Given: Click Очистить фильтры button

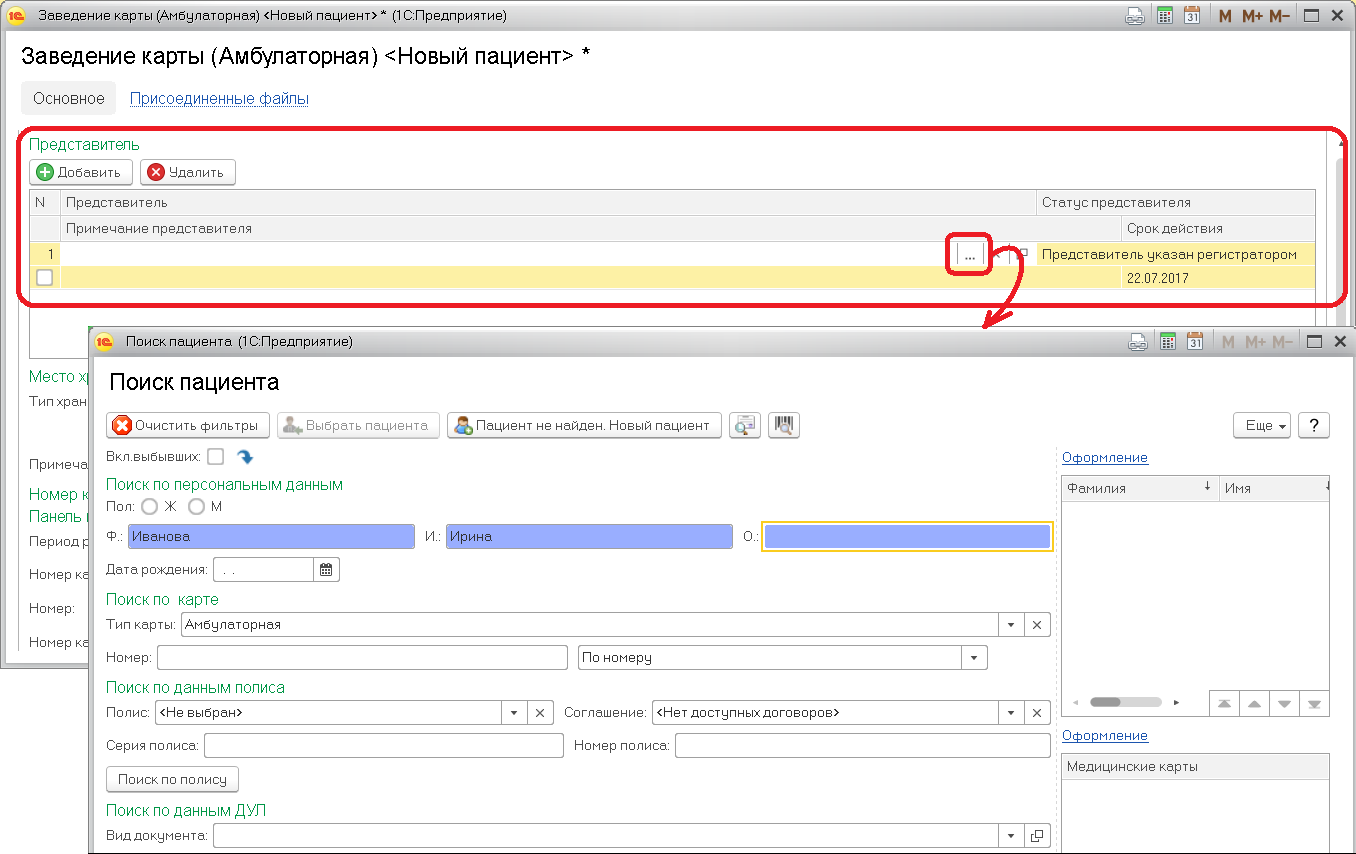Looking at the screenshot, I should click(x=188, y=425).
